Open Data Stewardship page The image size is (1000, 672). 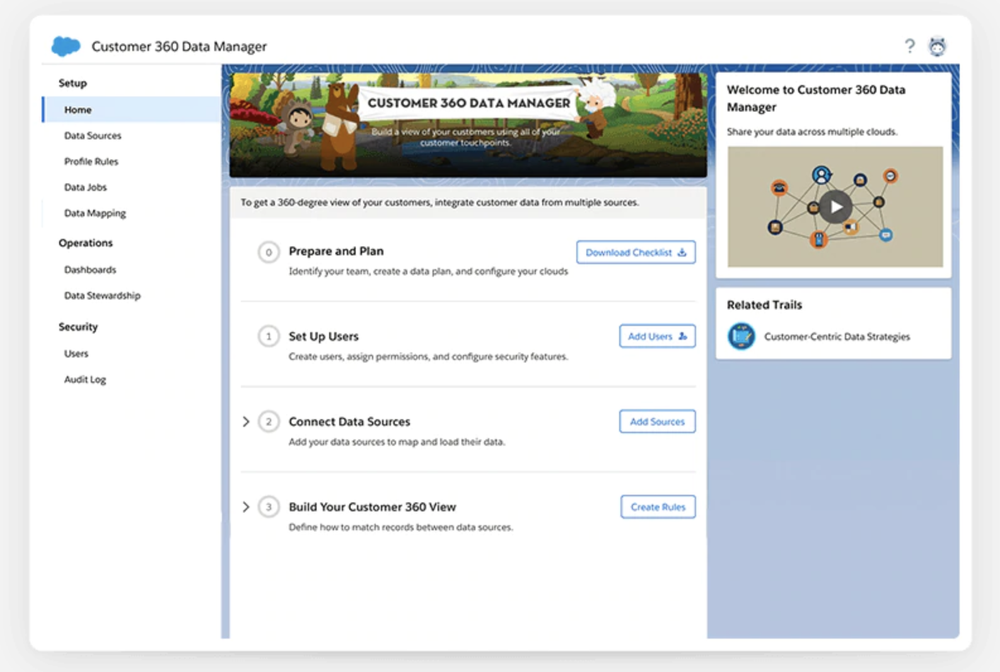102,295
